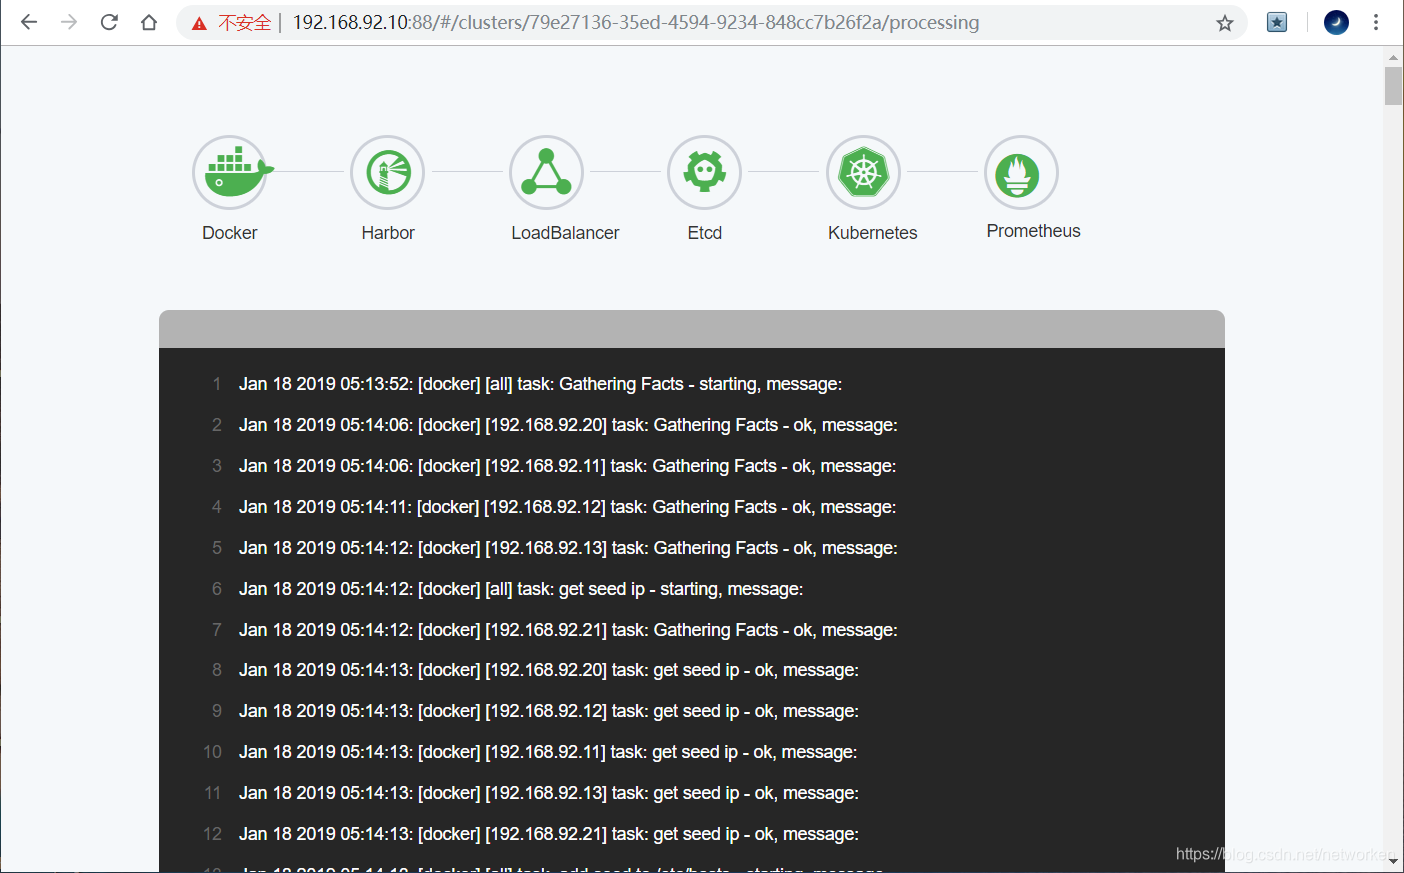This screenshot has height=873, width=1404.
Task: Click the Etcd gear step icon
Action: click(x=705, y=172)
